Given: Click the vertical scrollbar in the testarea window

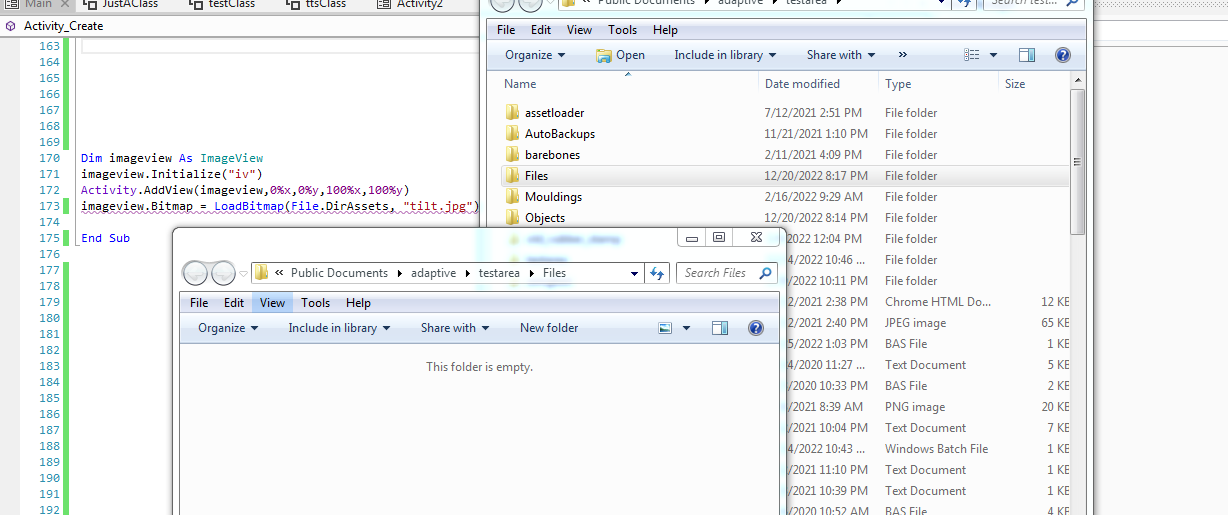Looking at the screenshot, I should click(1077, 160).
